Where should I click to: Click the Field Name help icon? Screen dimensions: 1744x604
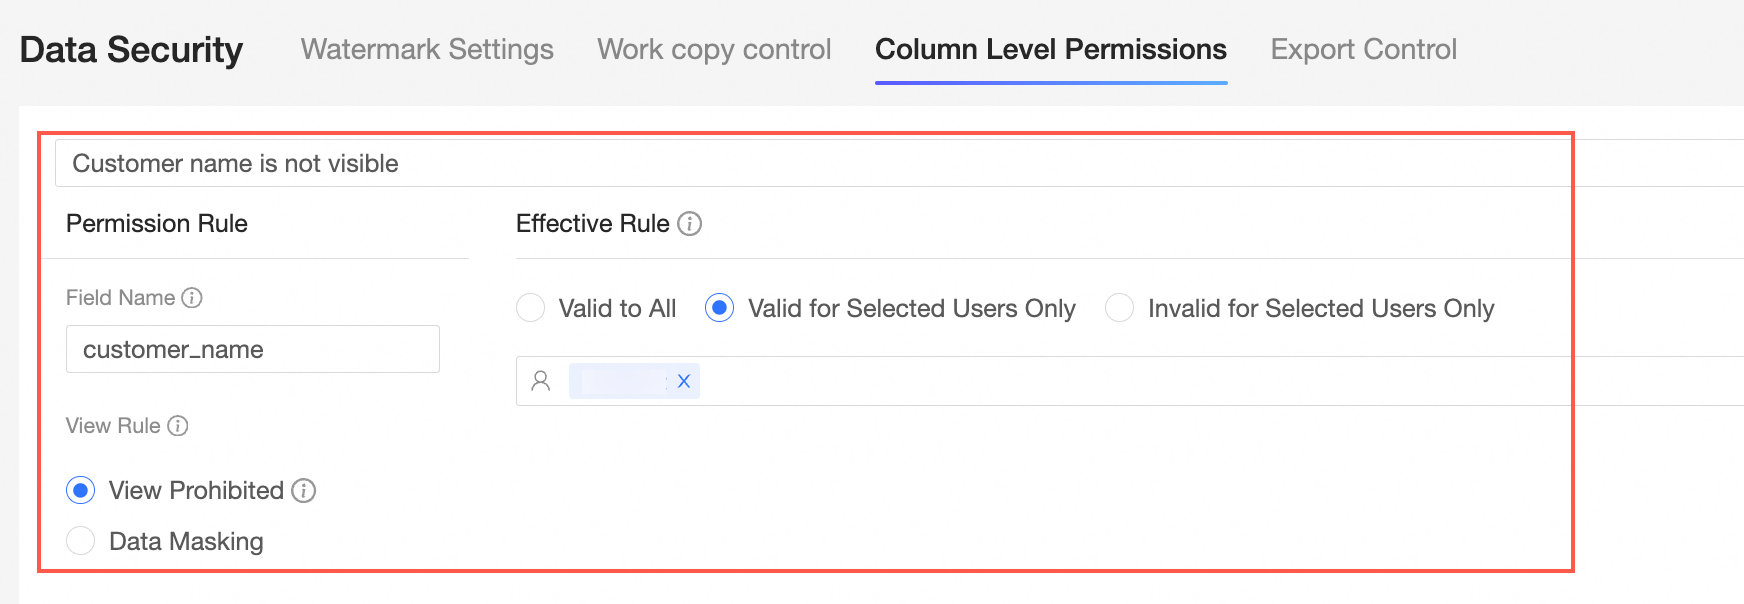(x=192, y=298)
